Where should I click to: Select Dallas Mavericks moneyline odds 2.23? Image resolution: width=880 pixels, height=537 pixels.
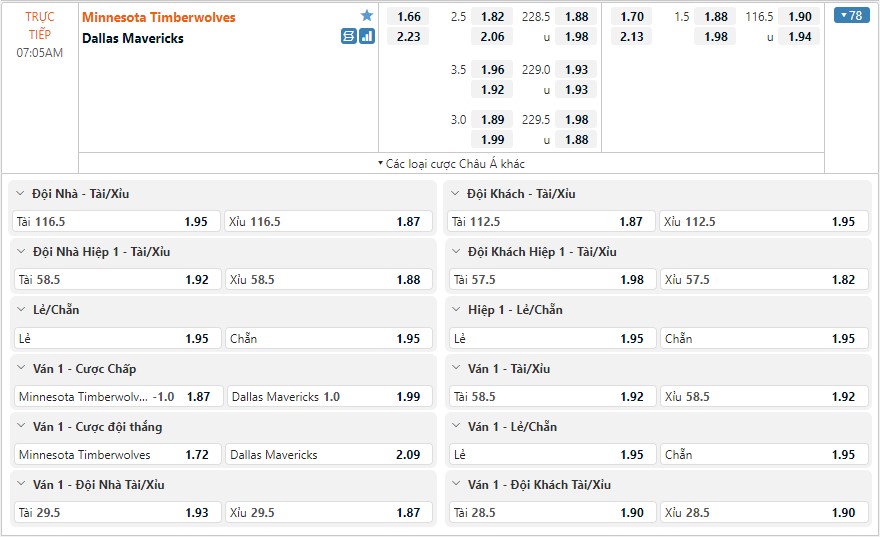(409, 36)
